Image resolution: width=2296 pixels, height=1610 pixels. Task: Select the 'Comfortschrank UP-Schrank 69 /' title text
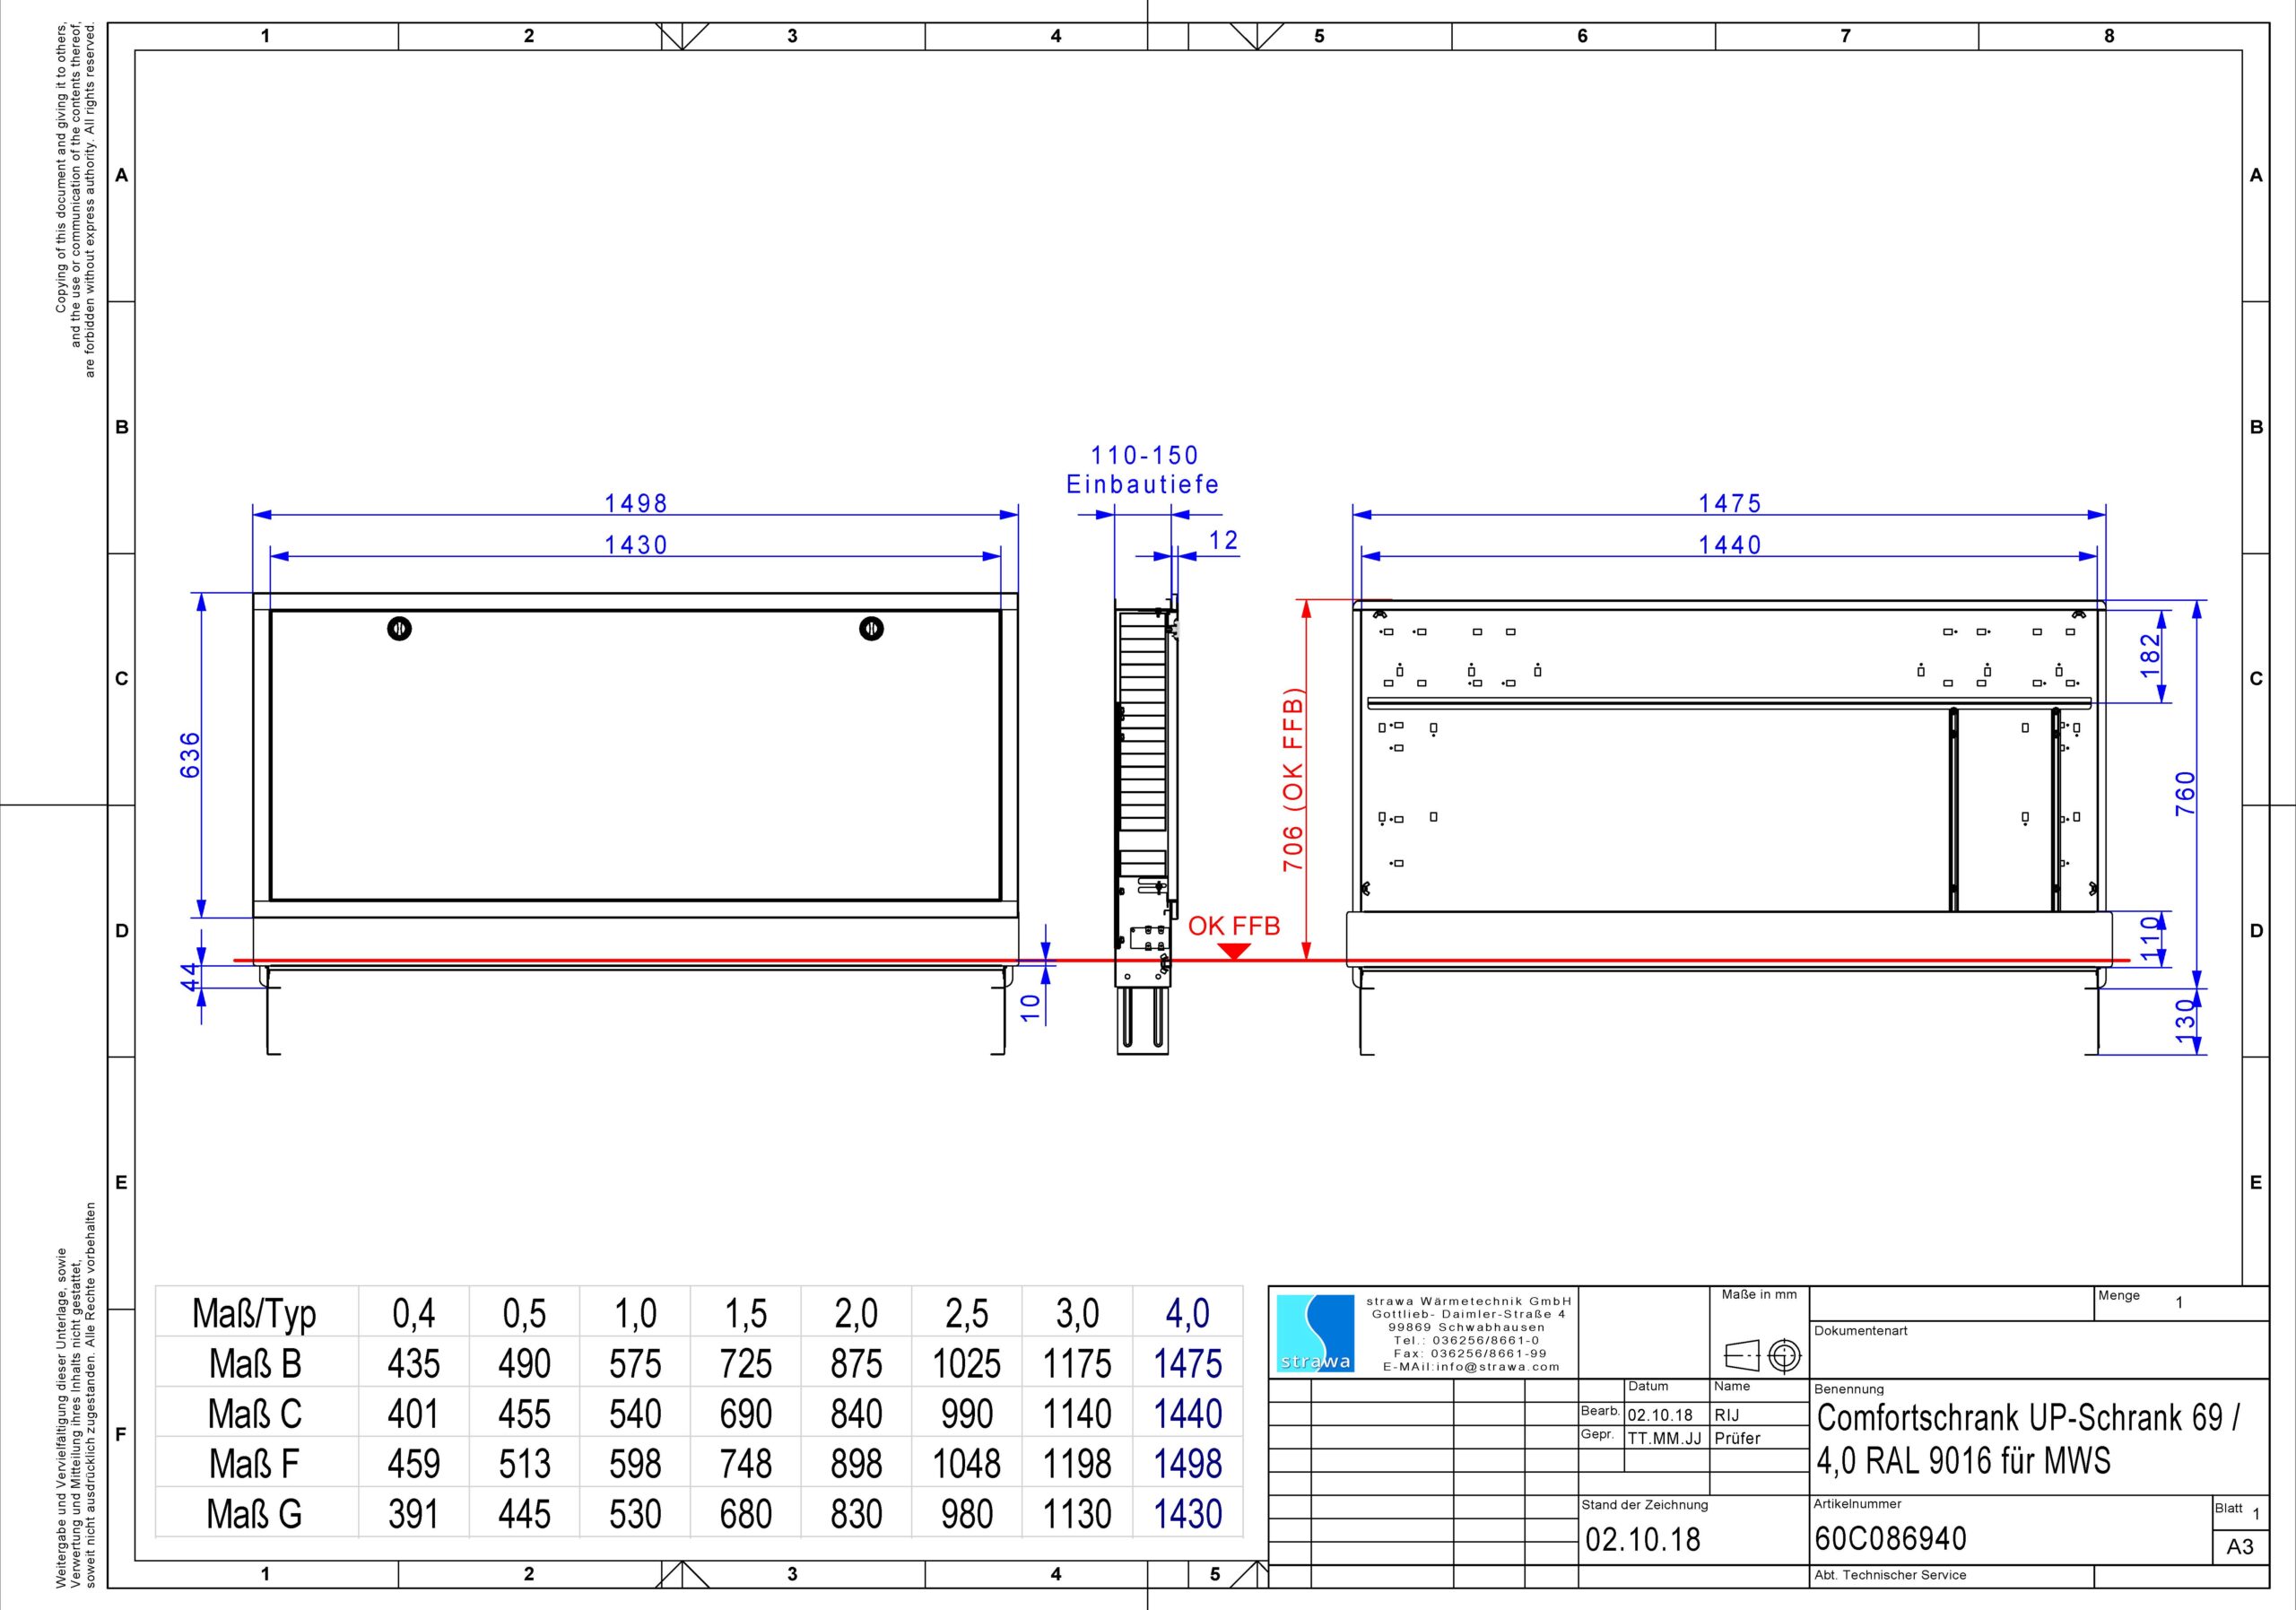coord(2029,1418)
